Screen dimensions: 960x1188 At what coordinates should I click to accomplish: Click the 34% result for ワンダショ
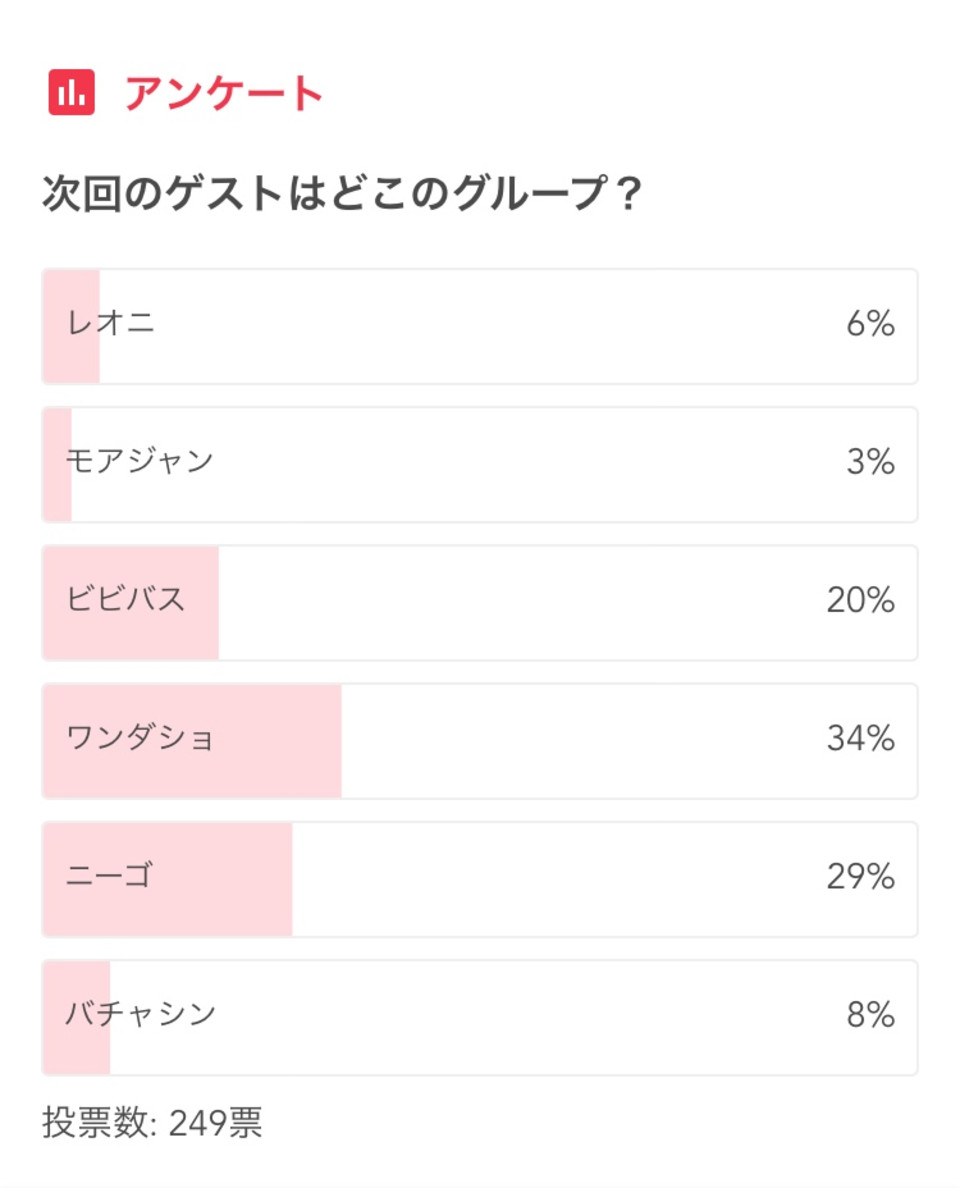(861, 738)
